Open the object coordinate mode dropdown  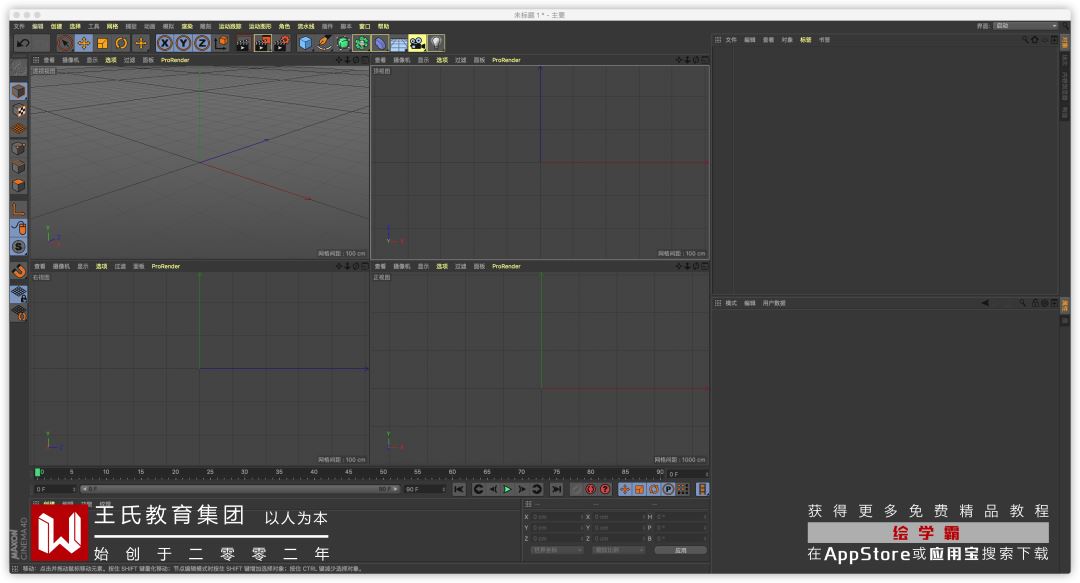pyautogui.click(x=557, y=550)
